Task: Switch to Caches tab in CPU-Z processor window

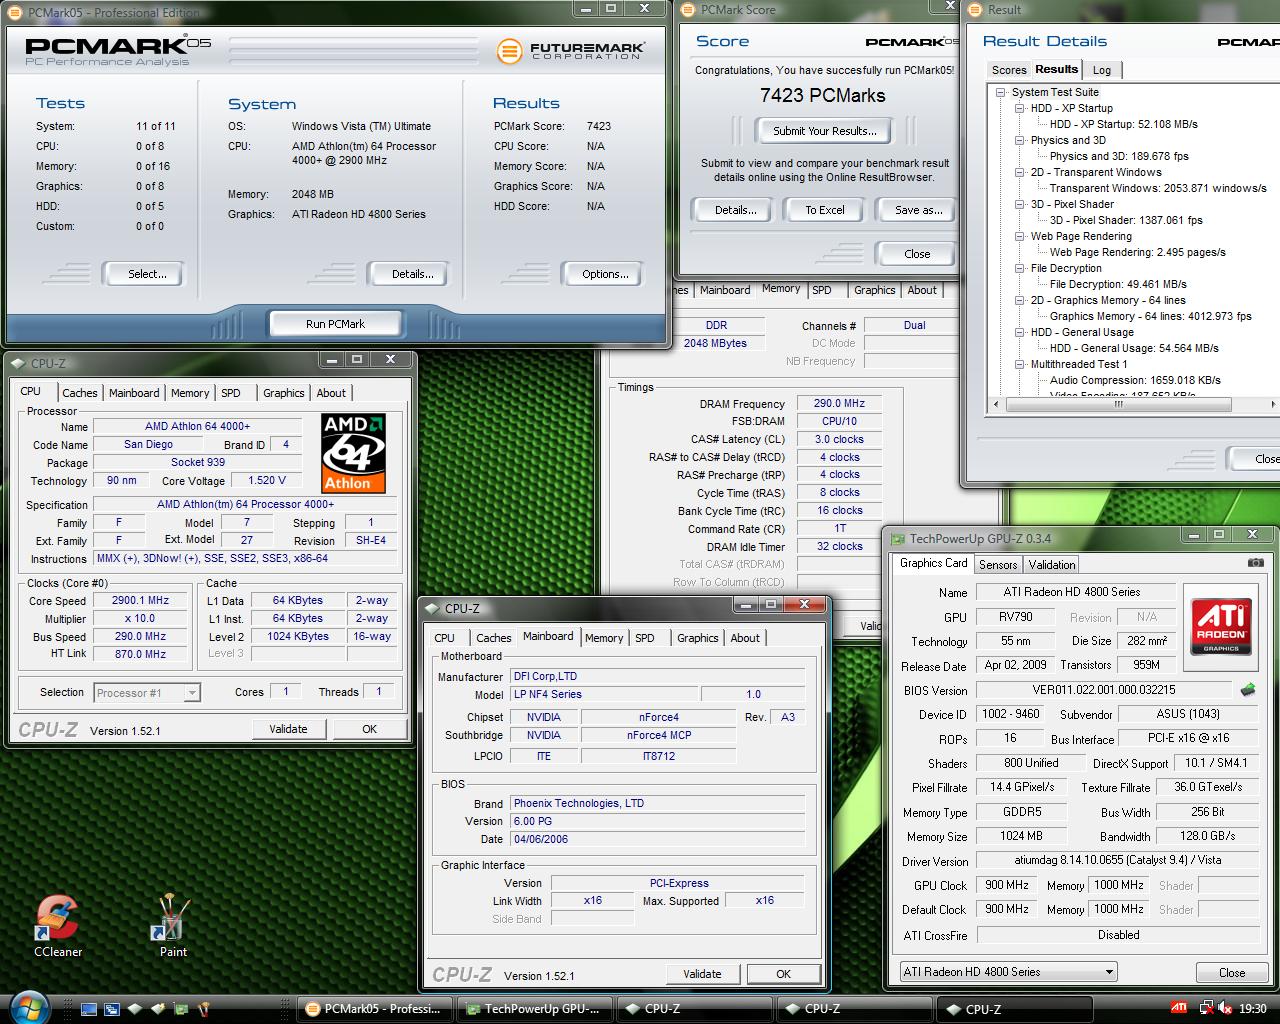Action: tap(80, 393)
